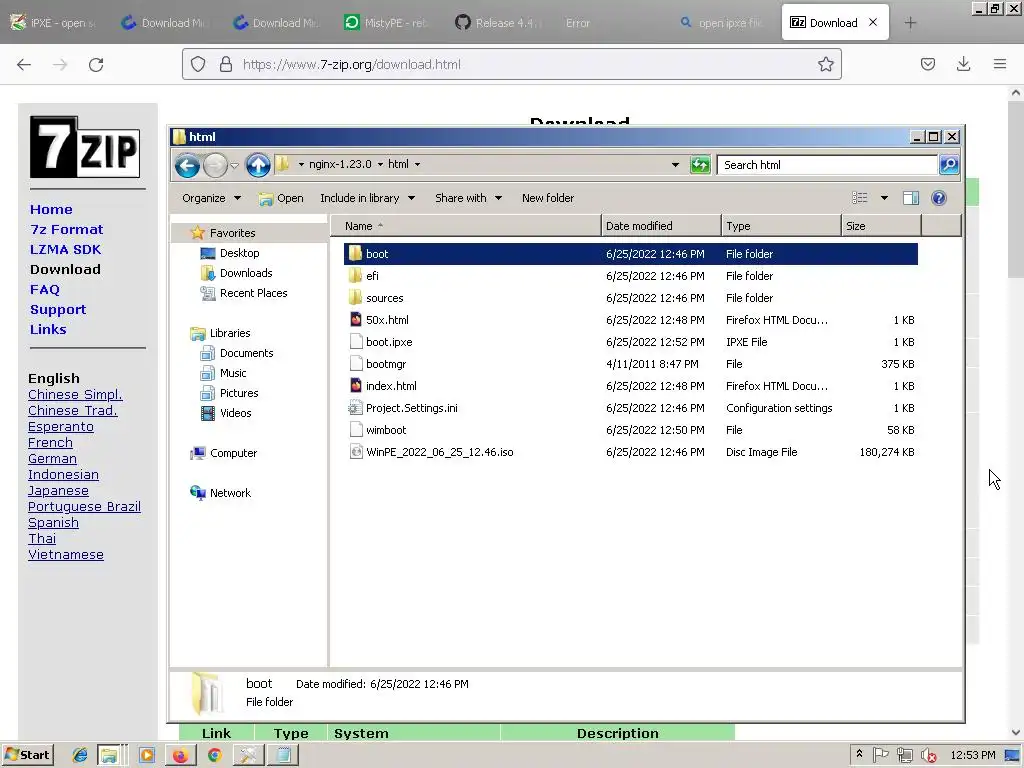The height and width of the screenshot is (768, 1024).
Task: Sort by Size column header
Action: [881, 226]
